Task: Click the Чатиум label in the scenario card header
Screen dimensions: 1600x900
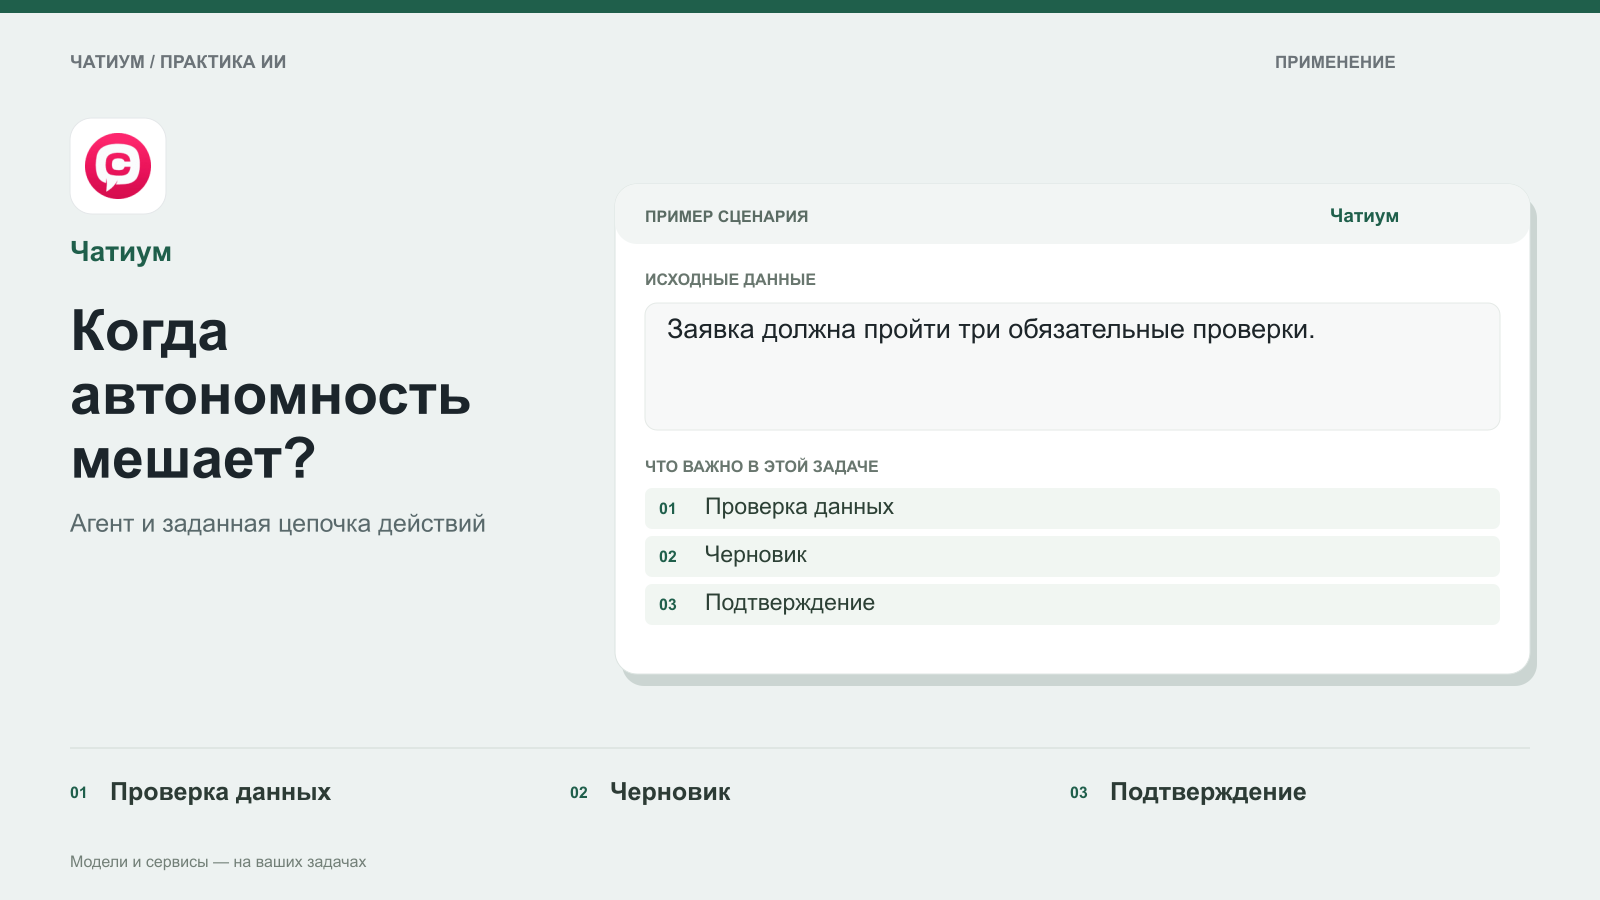Action: point(1364,216)
